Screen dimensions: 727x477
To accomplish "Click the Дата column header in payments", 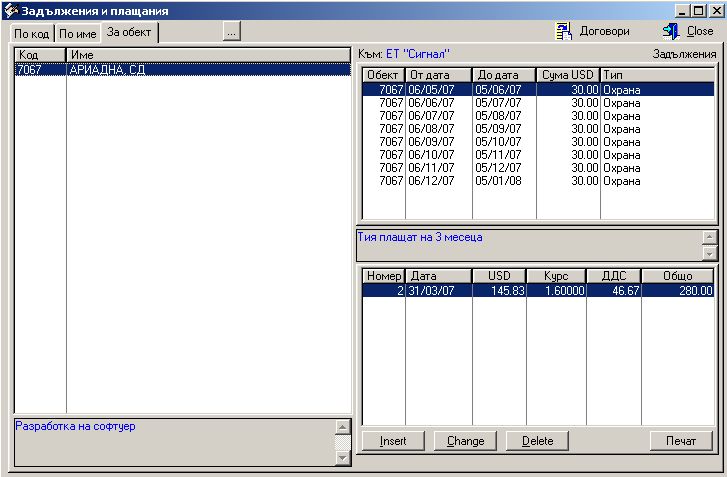I will [439, 276].
